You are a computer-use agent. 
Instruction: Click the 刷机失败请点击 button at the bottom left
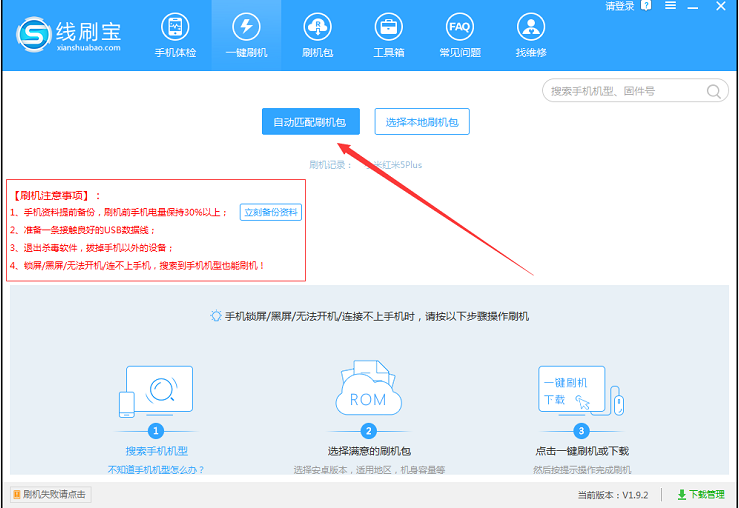(x=48, y=495)
